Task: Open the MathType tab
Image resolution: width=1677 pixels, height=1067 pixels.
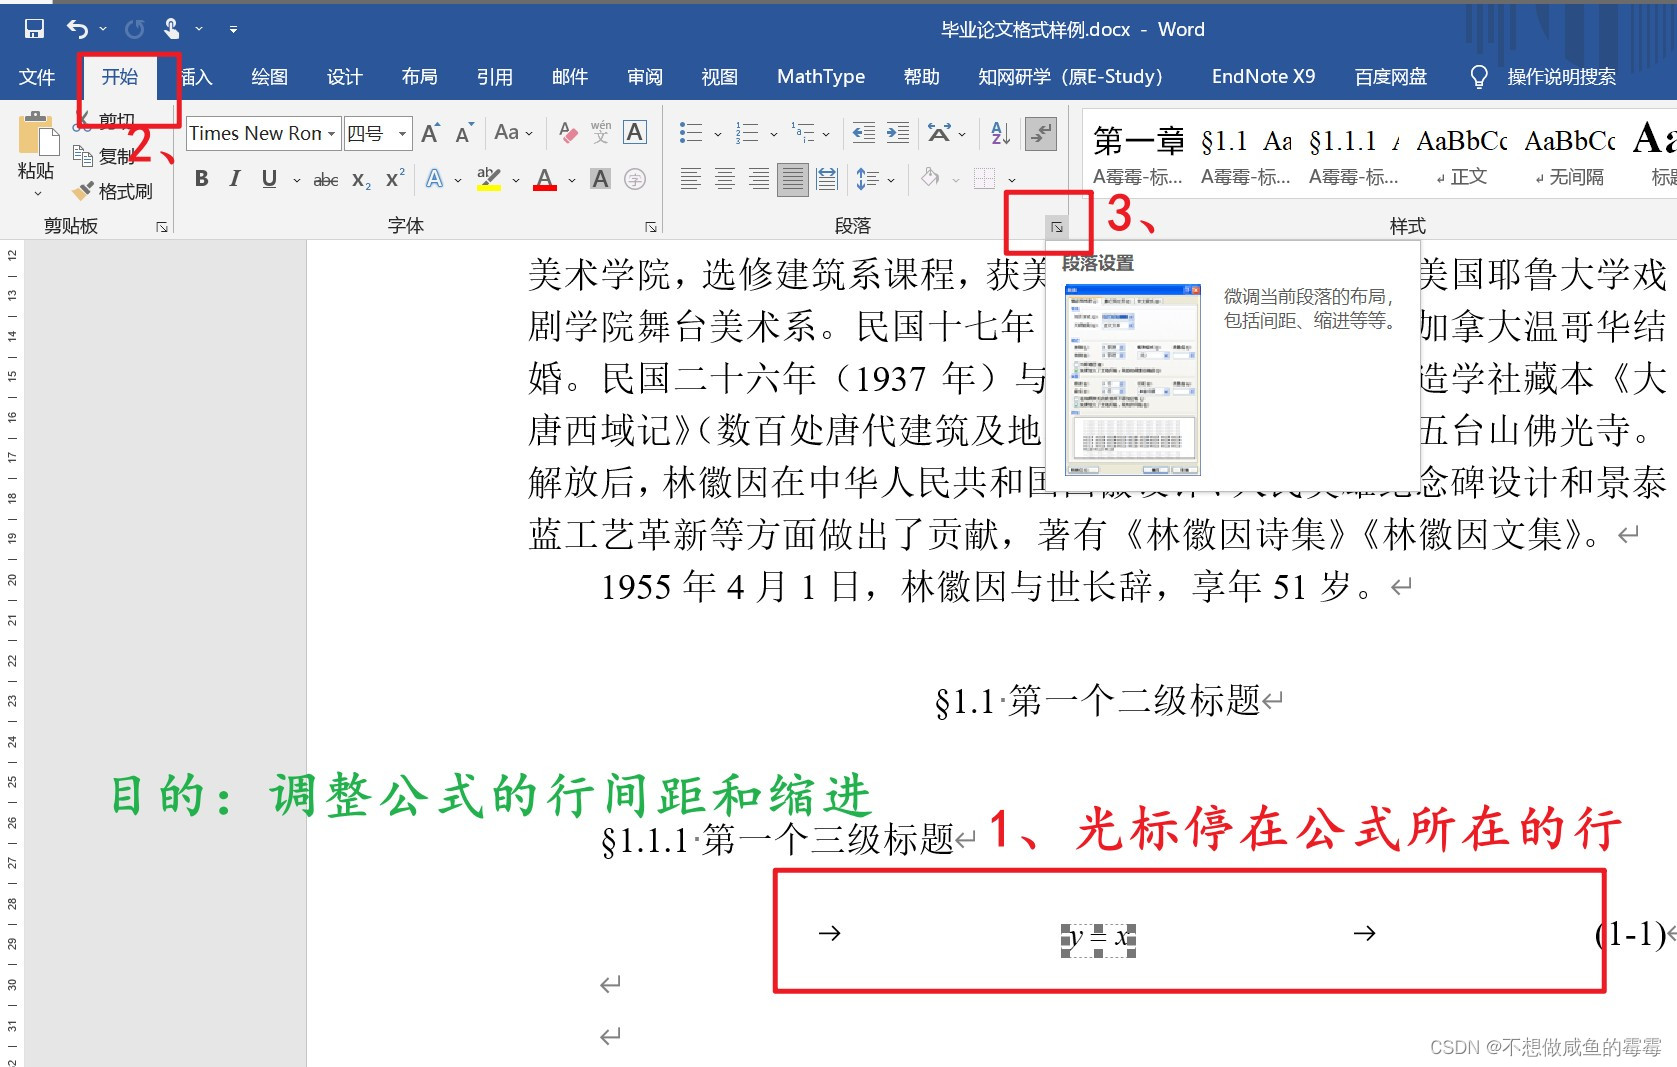Action: point(821,77)
